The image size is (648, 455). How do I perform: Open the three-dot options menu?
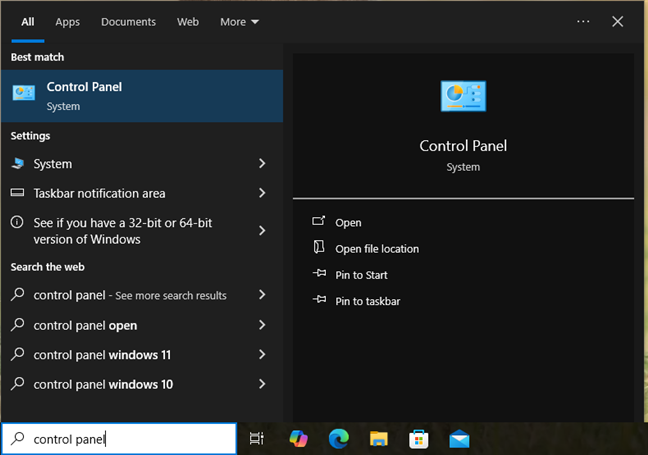pyautogui.click(x=583, y=21)
